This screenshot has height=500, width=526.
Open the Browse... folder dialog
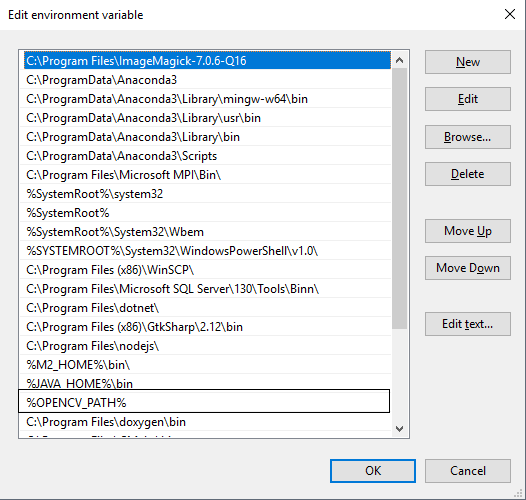468,137
